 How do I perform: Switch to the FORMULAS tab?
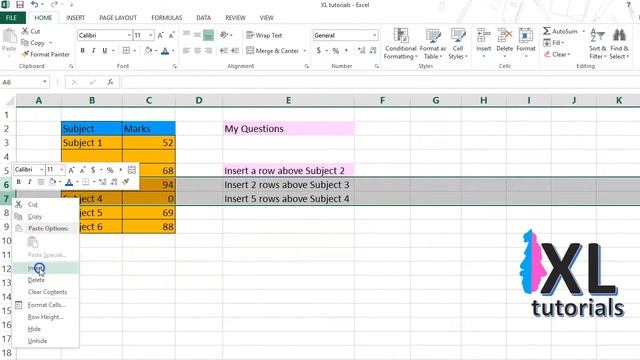pyautogui.click(x=167, y=18)
